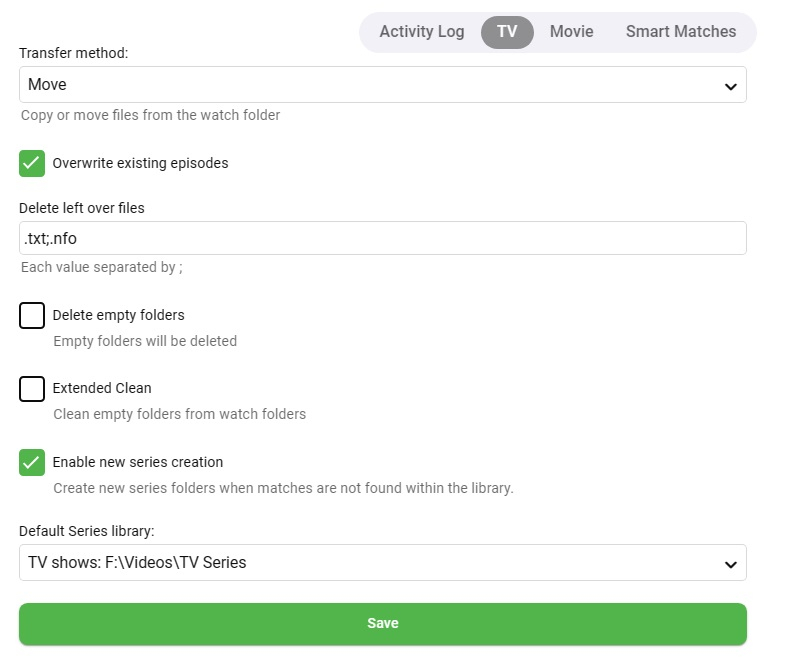Open the Activity Log tab
The width and height of the screenshot is (798, 672).
pos(421,32)
